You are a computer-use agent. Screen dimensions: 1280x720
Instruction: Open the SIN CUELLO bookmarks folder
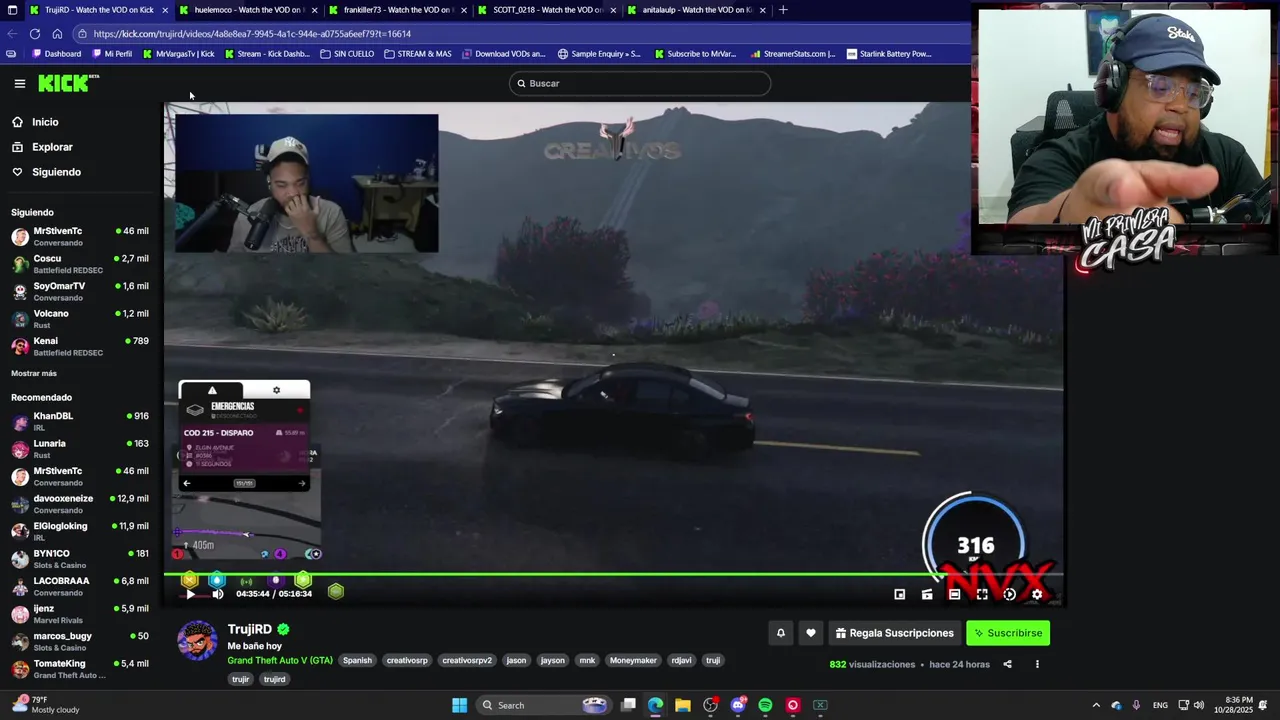pyautogui.click(x=347, y=54)
